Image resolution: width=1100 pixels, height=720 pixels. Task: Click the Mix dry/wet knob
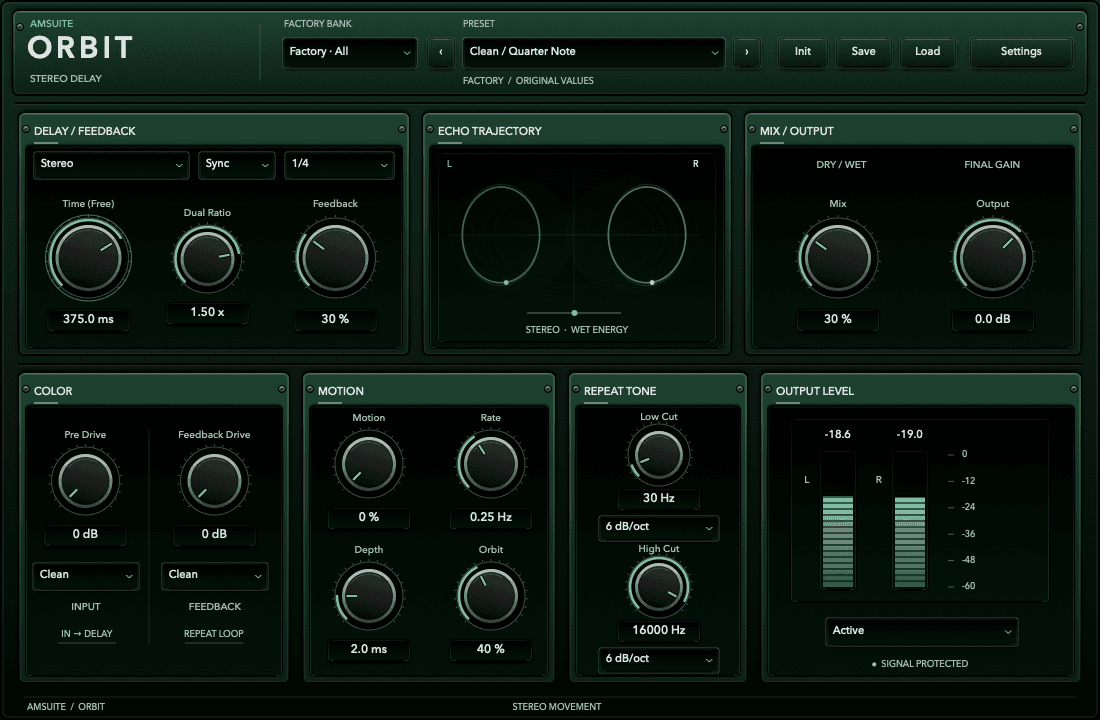[838, 258]
